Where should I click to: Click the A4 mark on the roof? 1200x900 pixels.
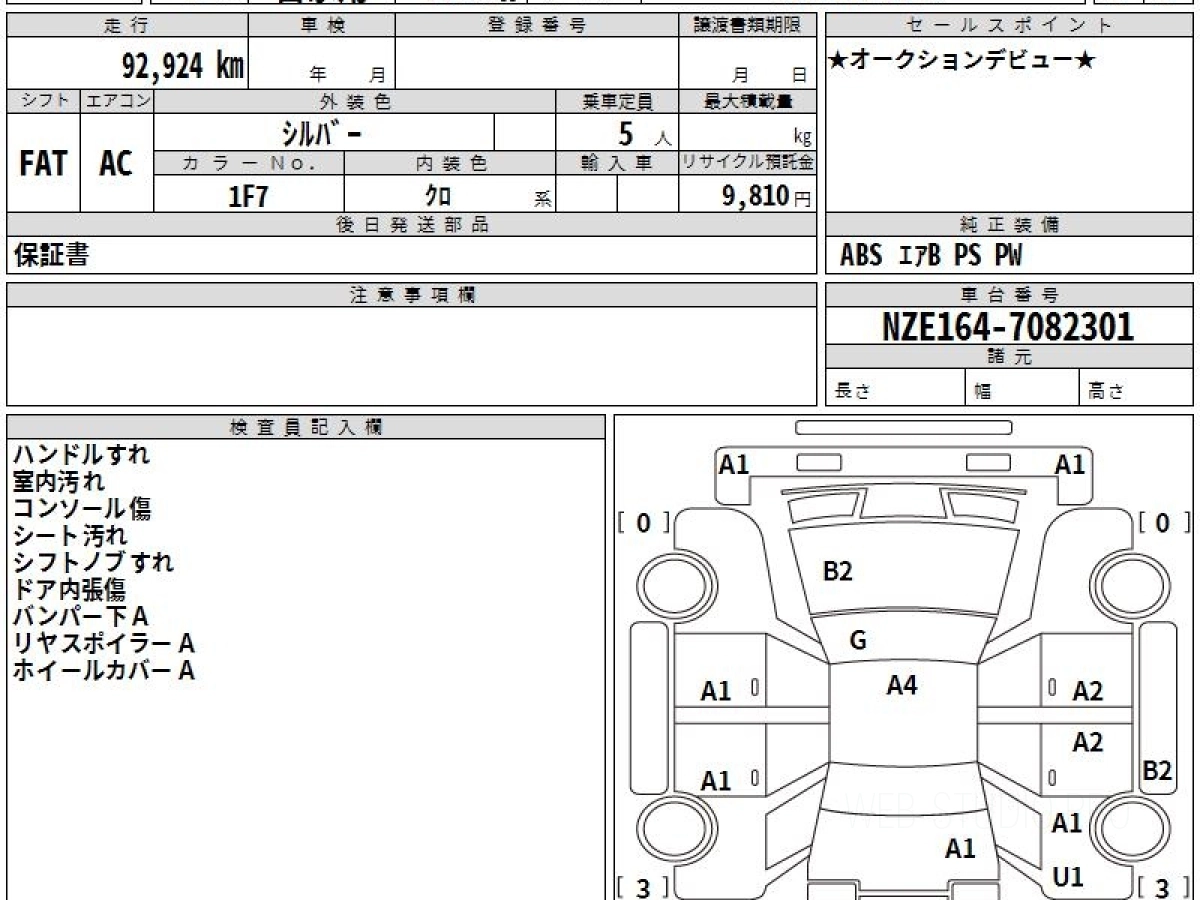[902, 685]
